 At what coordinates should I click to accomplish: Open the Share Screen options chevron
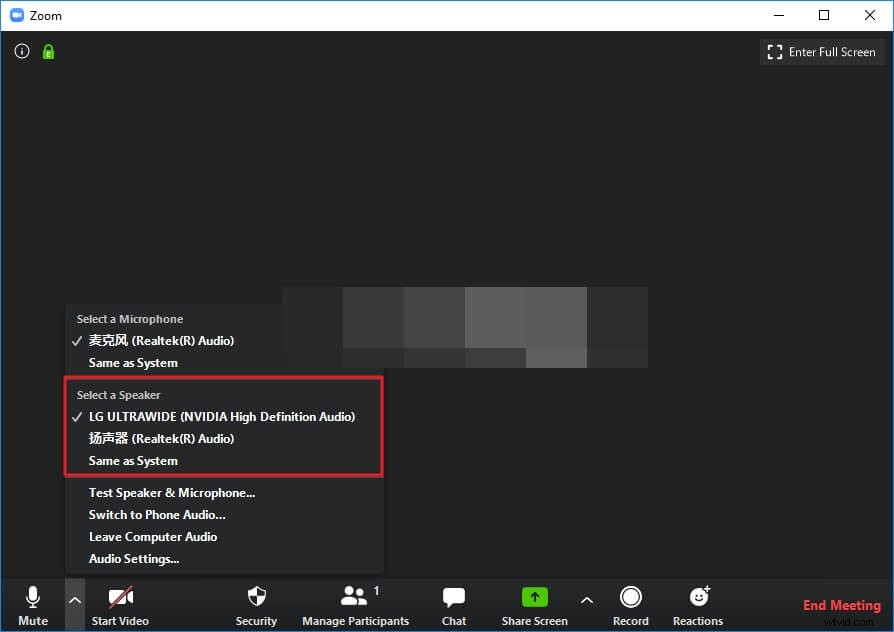tap(587, 599)
